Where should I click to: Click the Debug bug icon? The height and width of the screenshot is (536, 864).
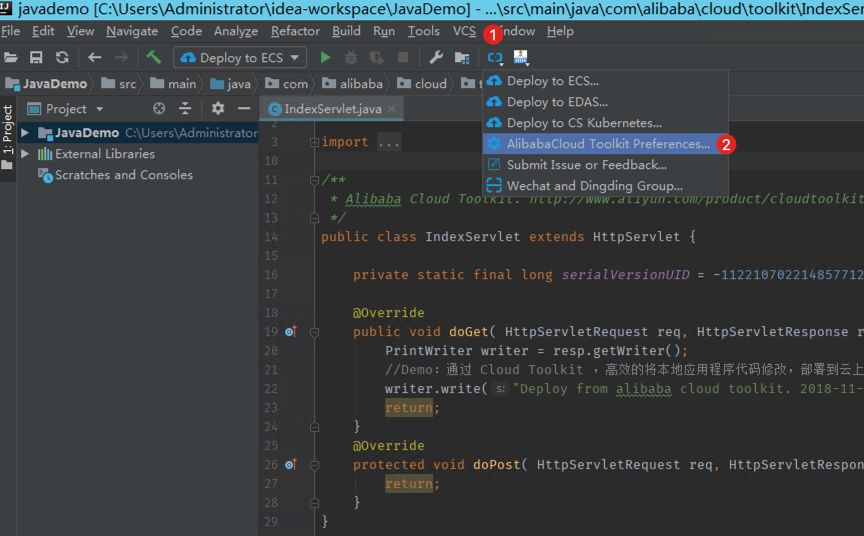click(x=351, y=57)
